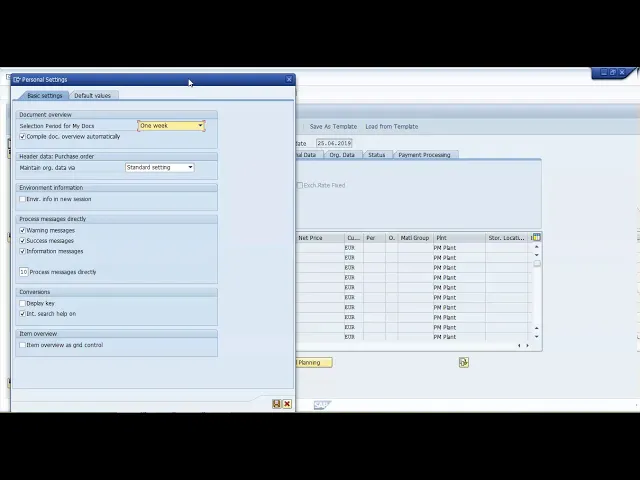Toggle the Exch.Rate Fixed checkbox
This screenshot has height=480, width=640.
(x=300, y=185)
